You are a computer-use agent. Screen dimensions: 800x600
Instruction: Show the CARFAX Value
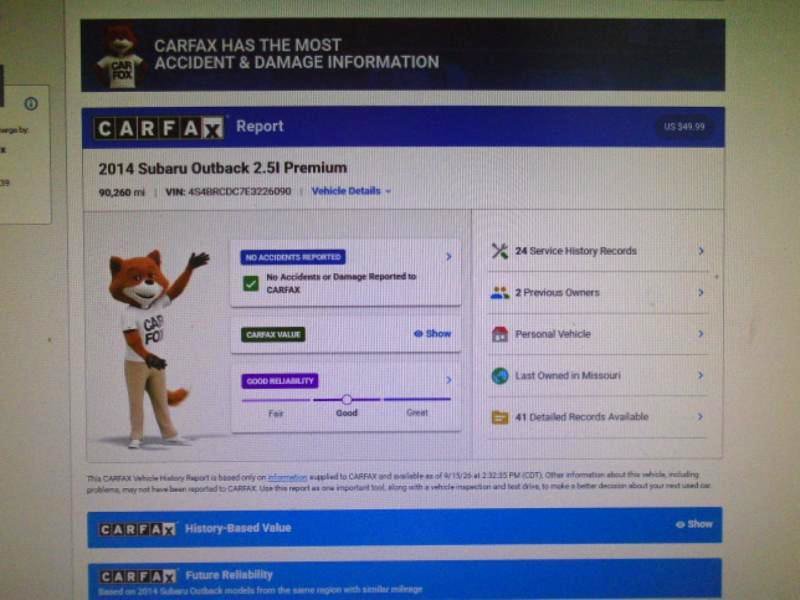[433, 334]
